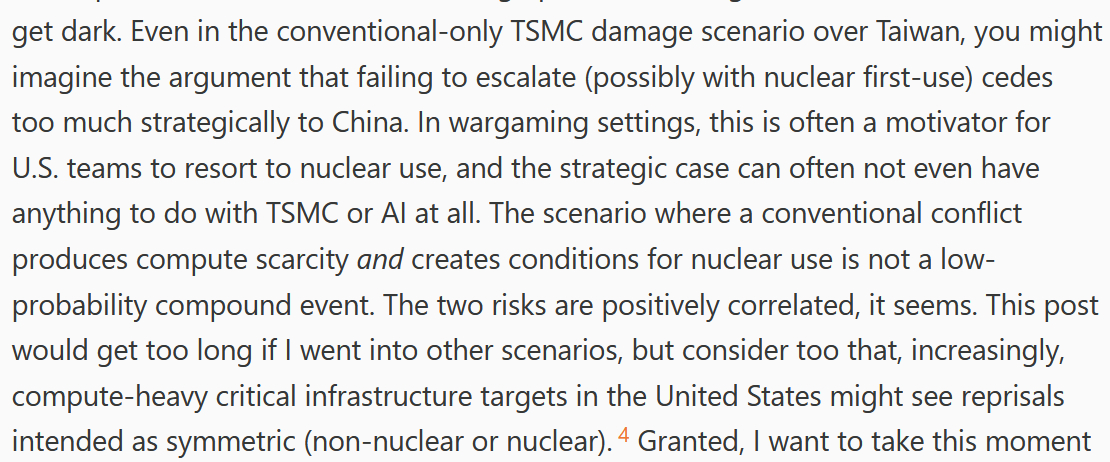Open footnote 4 reference link
Image resolution: width=1110 pixels, height=462 pixels.
623,434
